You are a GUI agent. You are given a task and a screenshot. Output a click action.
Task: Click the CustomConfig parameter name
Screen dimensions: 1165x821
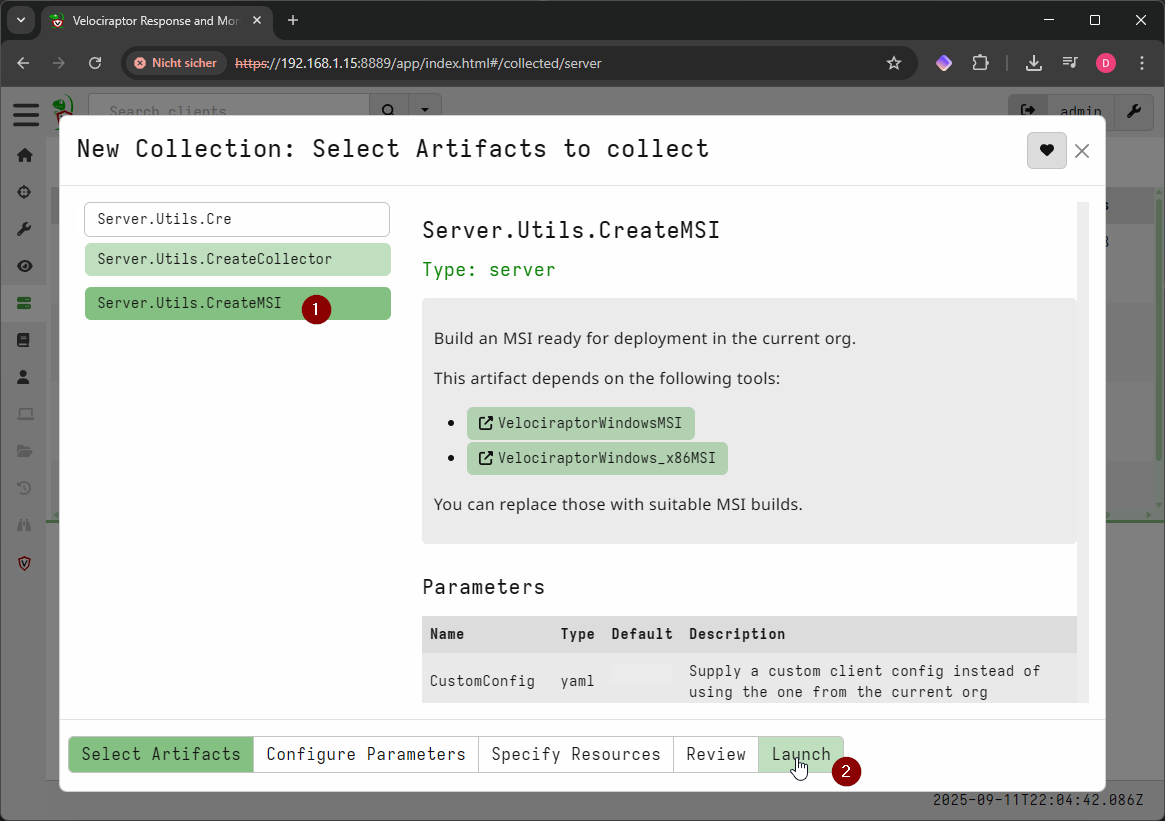tap(482, 681)
